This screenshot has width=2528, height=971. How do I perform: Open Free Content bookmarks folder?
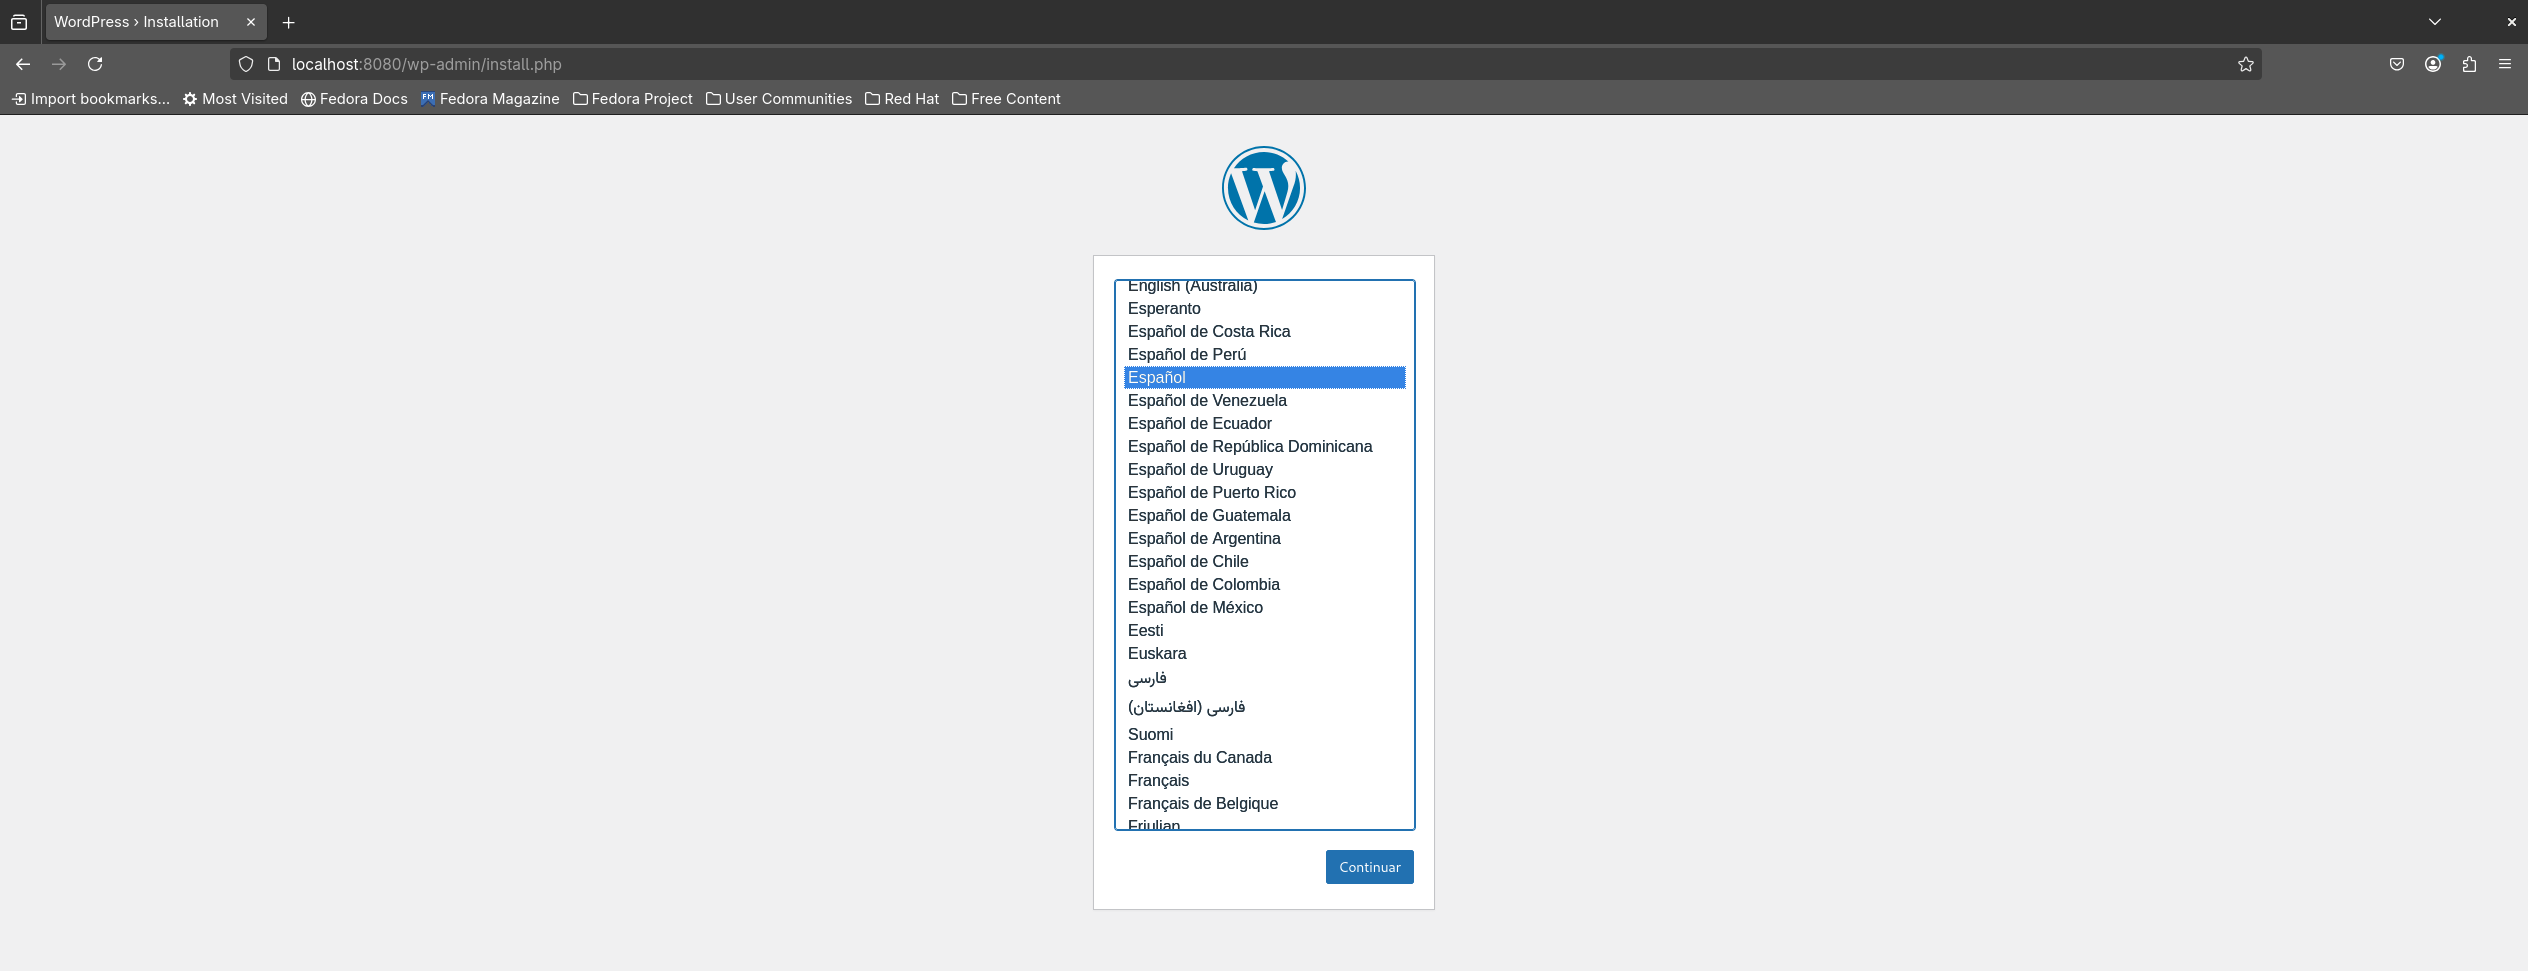pos(1006,99)
